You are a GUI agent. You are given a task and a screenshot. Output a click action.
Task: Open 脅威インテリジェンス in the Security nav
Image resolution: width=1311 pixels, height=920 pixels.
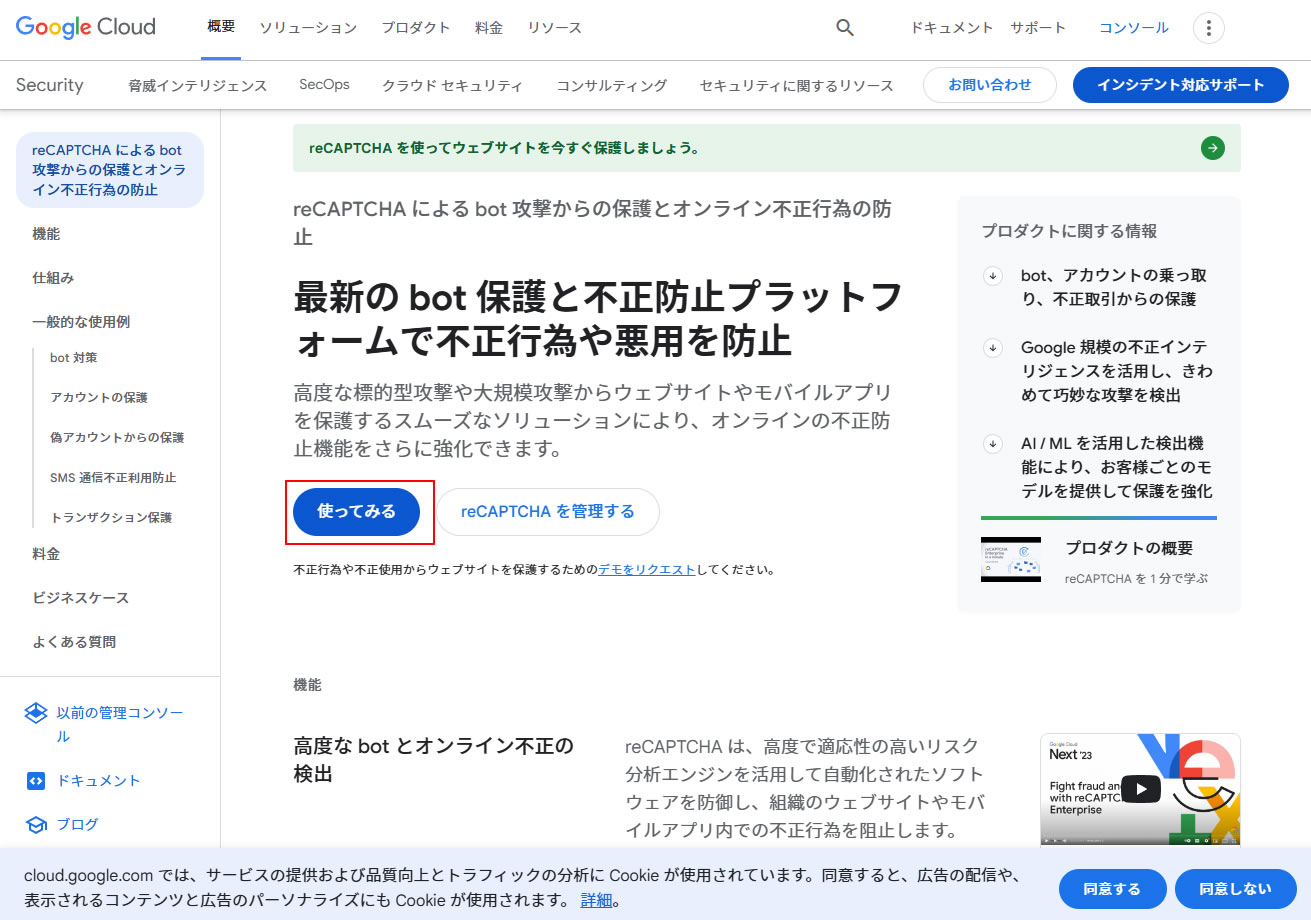coord(198,86)
